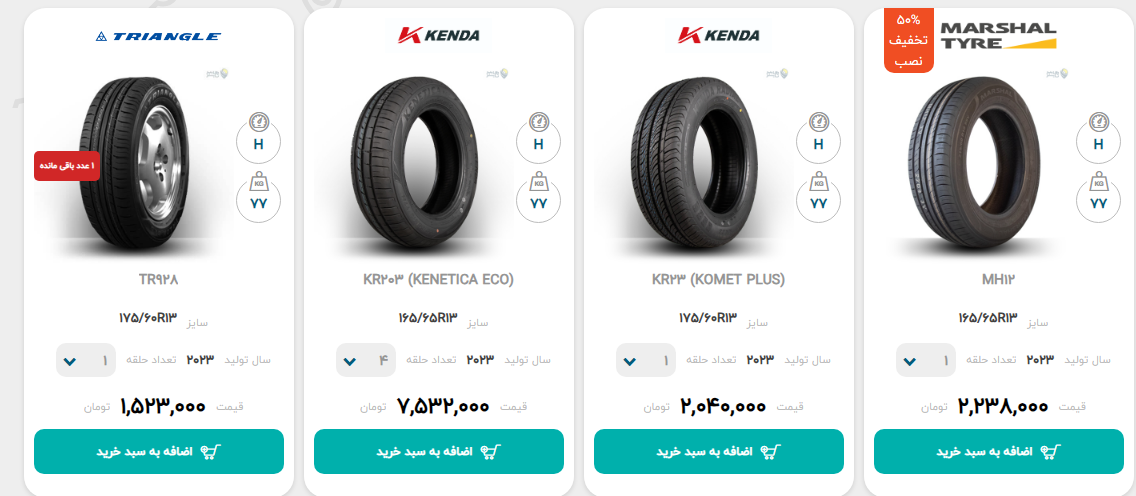Open the KR203 (KENETICA ECO) product title link
Image resolution: width=1136 pixels, height=496 pixels.
[x=438, y=279]
